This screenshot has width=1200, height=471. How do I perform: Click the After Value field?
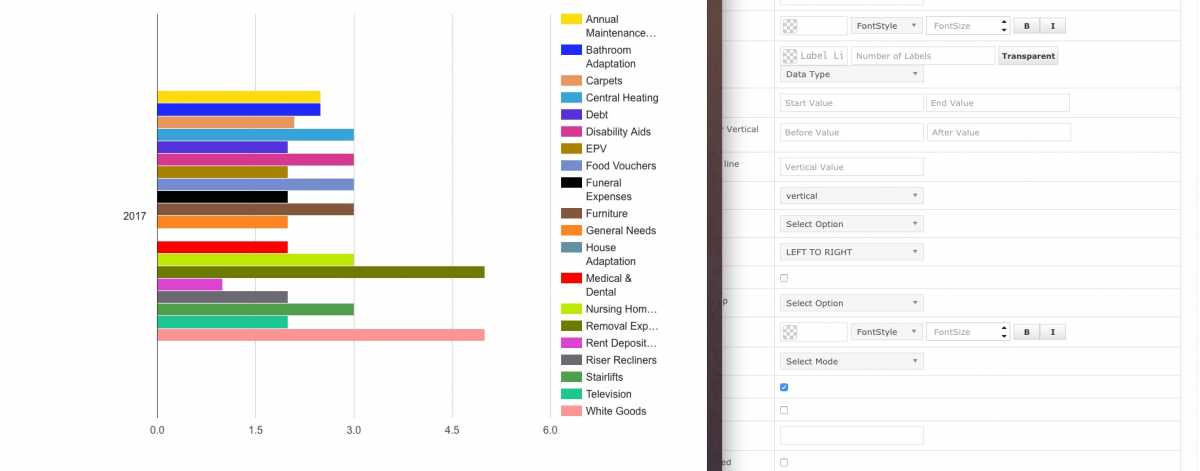(x=999, y=132)
